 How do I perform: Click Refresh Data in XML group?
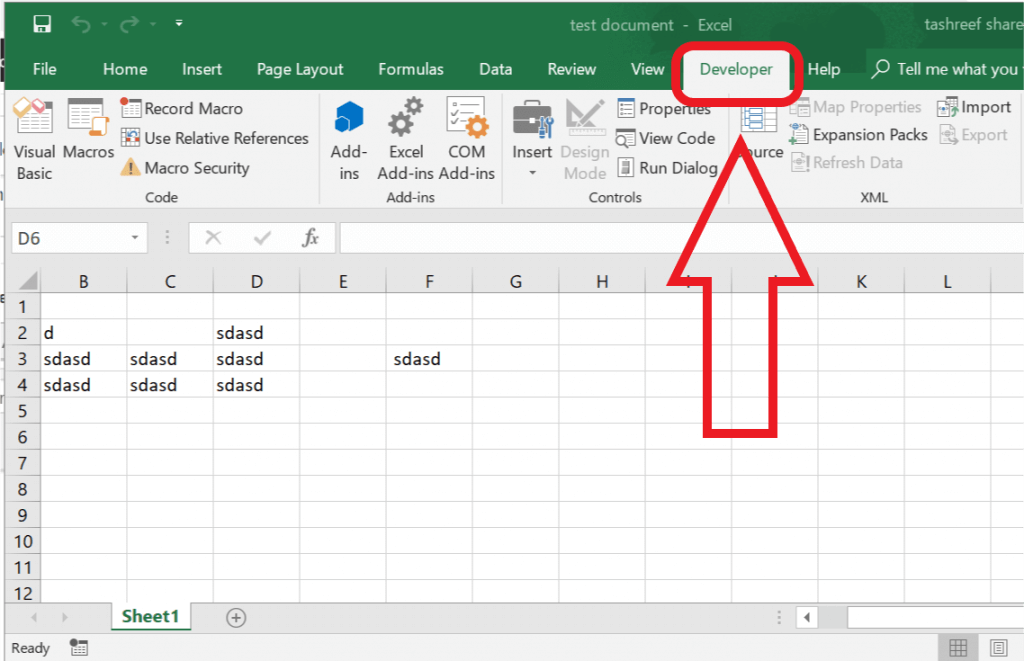pyautogui.click(x=847, y=163)
